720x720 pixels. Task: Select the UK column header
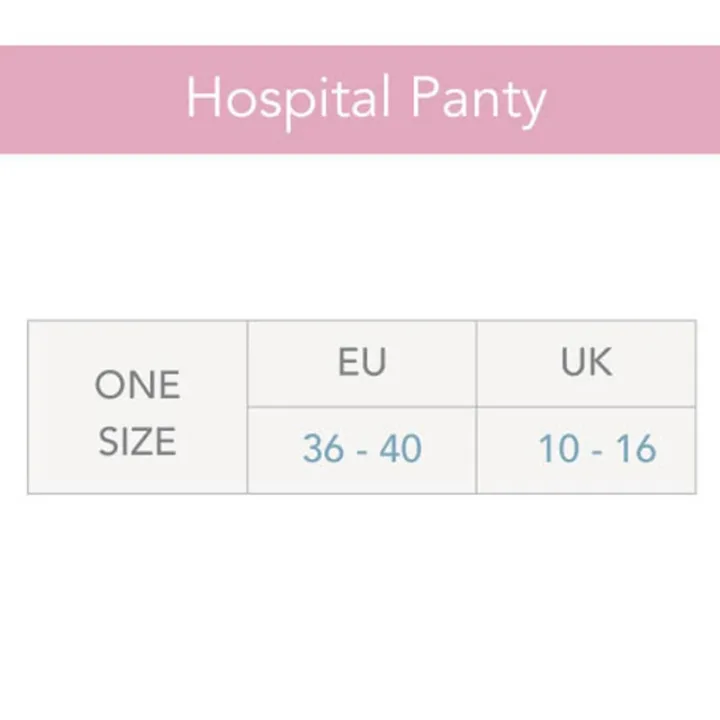[586, 363]
